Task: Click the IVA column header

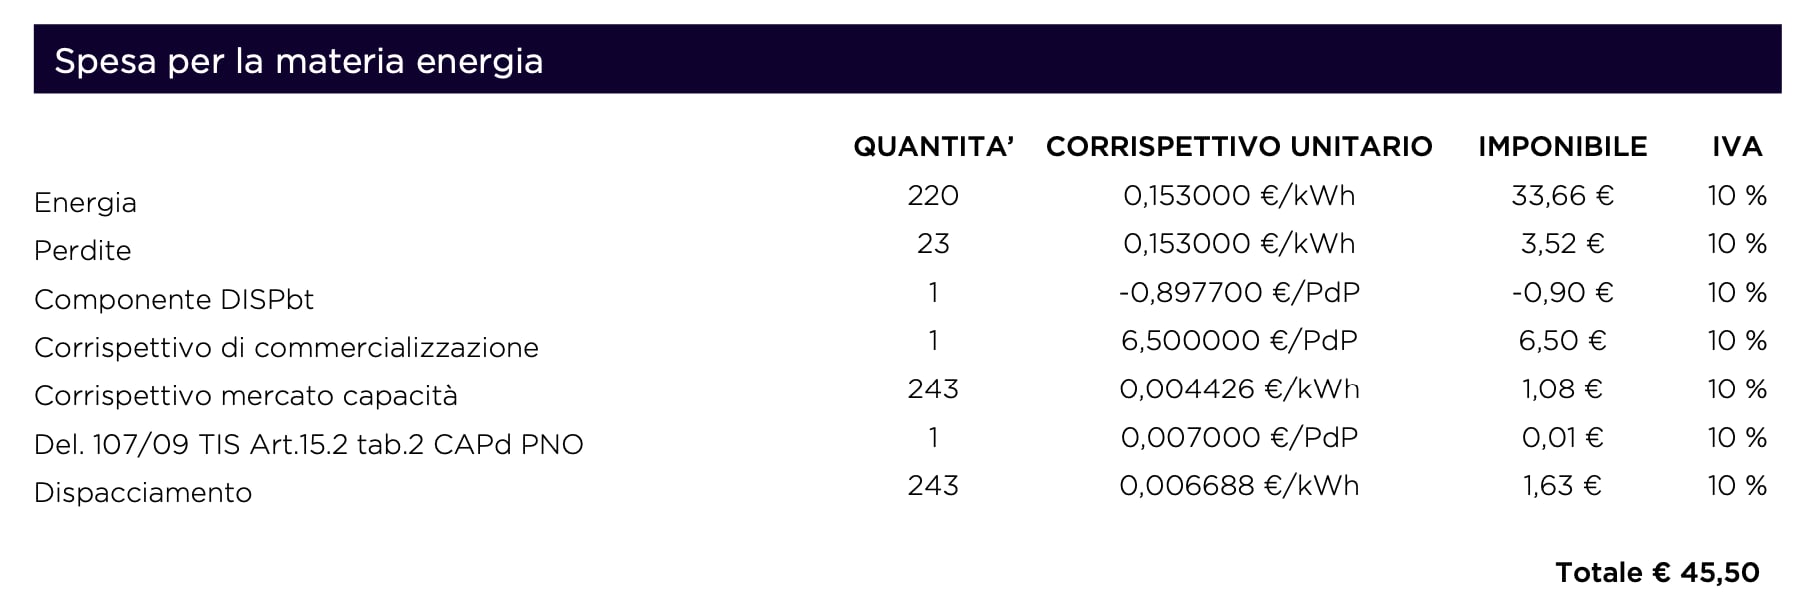Action: (x=1736, y=147)
